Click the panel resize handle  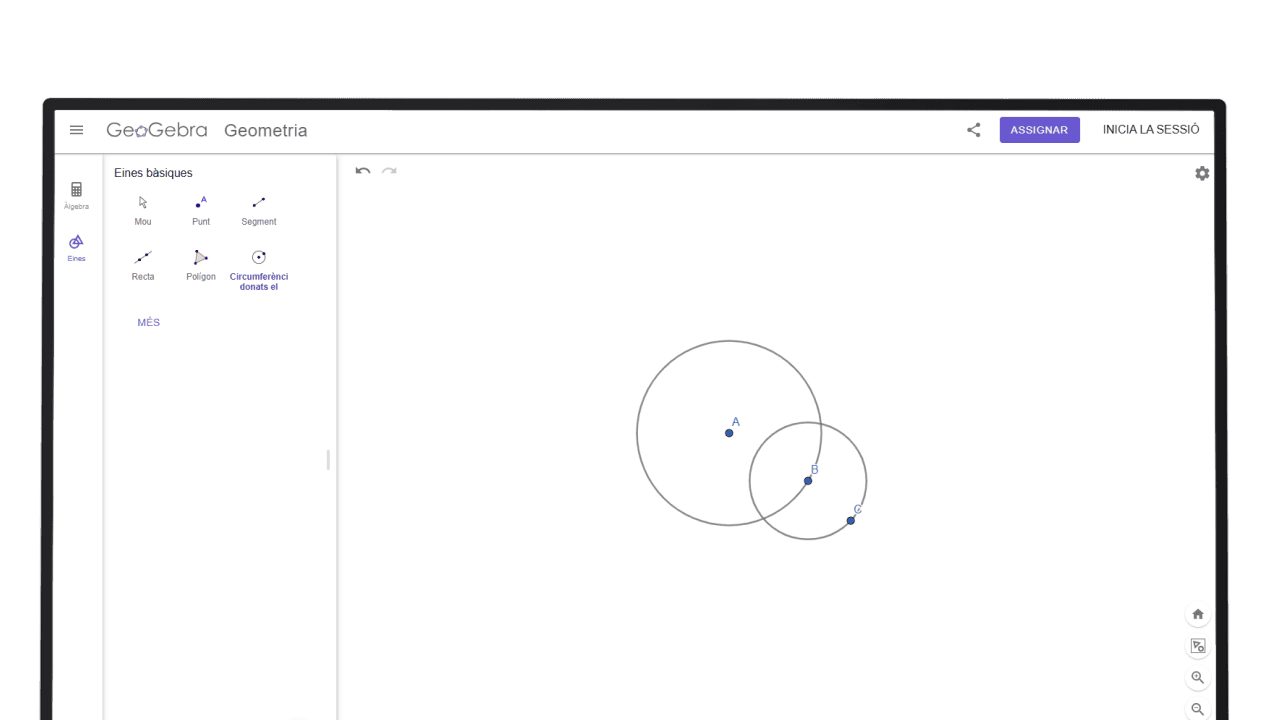328,460
